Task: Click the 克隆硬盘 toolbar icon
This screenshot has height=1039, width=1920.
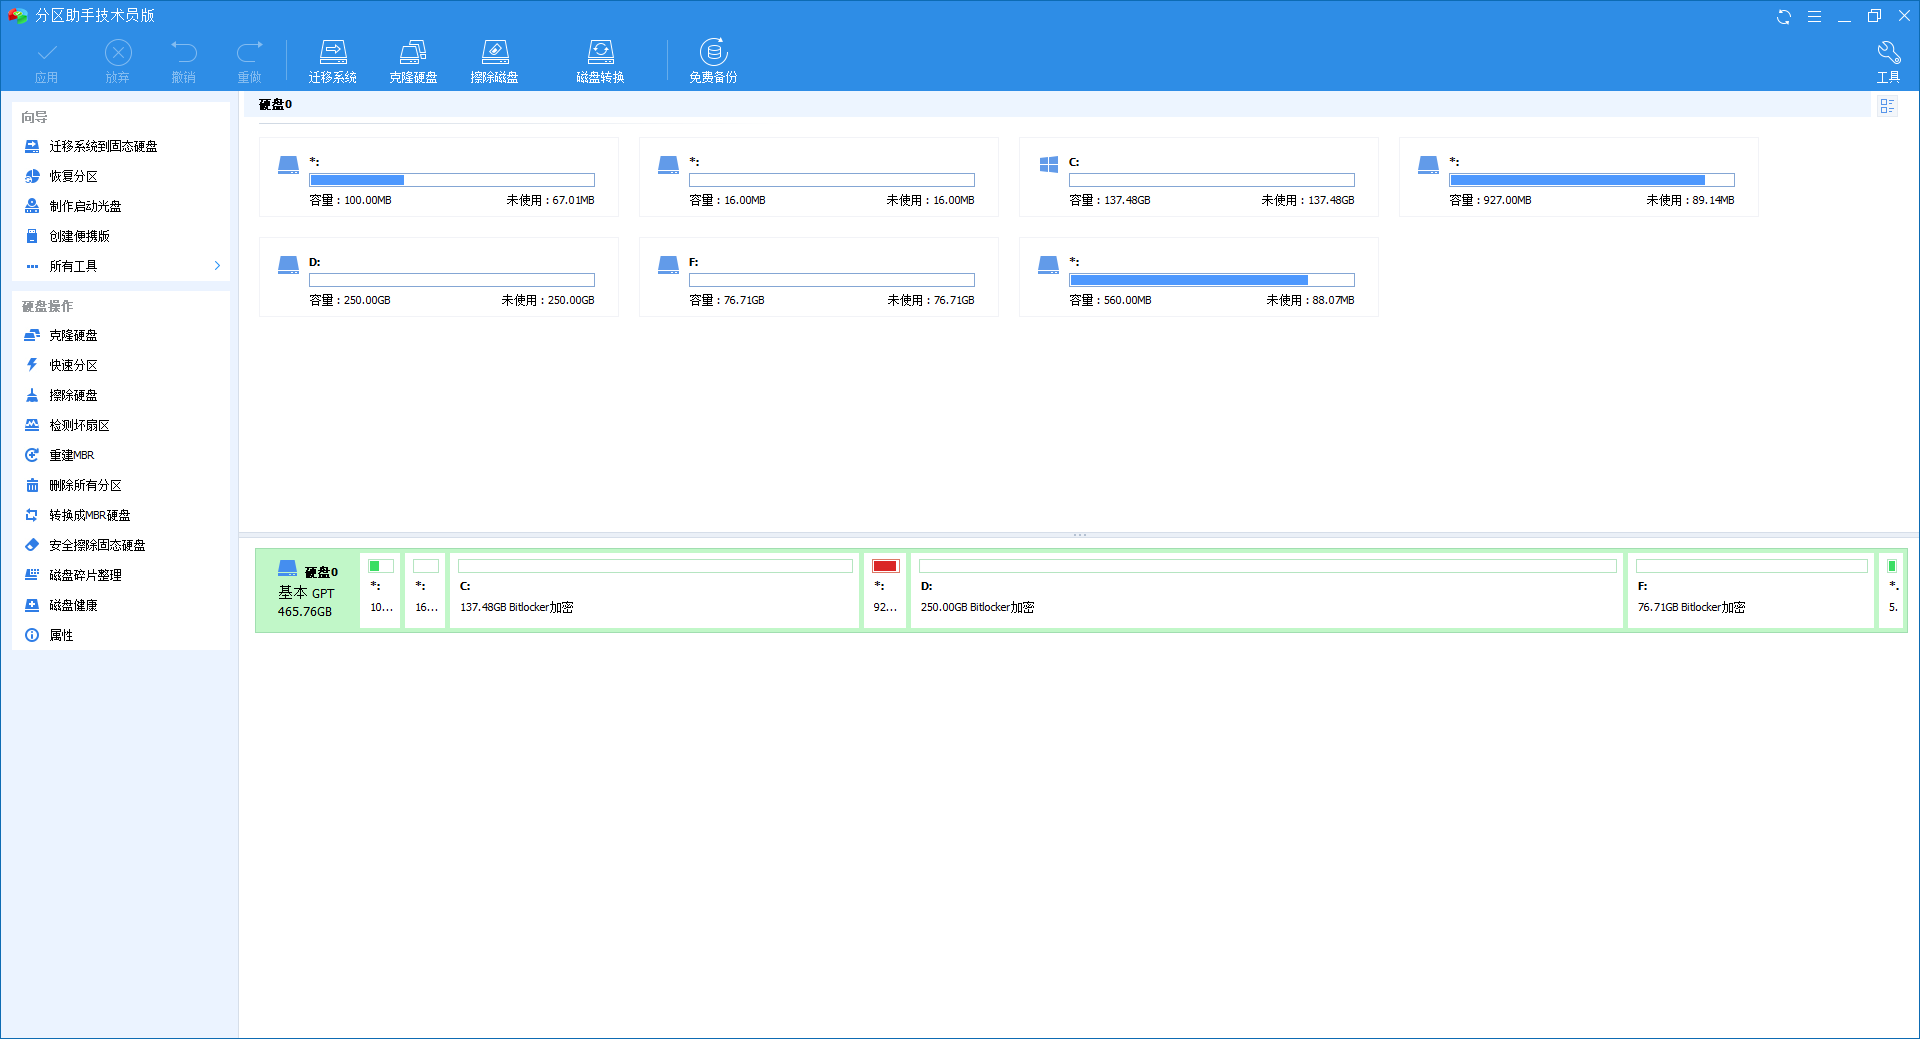Action: pyautogui.click(x=413, y=61)
